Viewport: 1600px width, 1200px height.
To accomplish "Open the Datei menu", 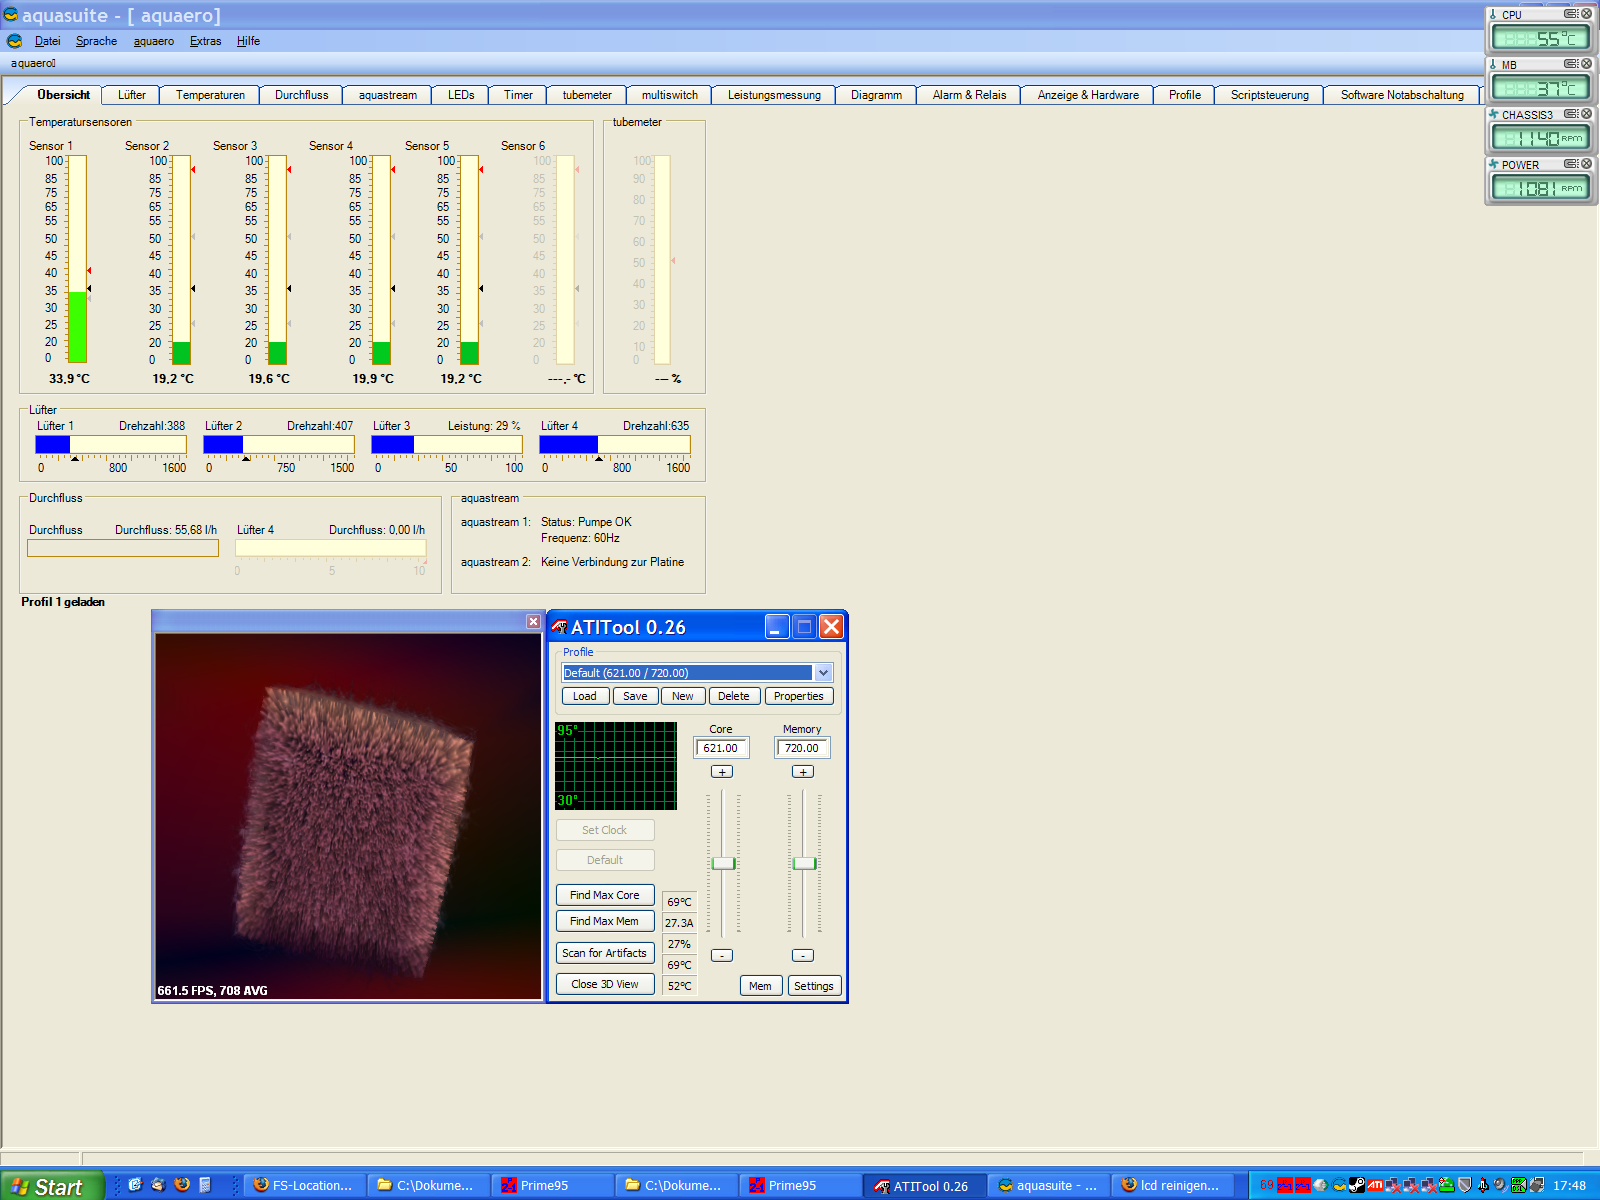I will pyautogui.click(x=47, y=41).
